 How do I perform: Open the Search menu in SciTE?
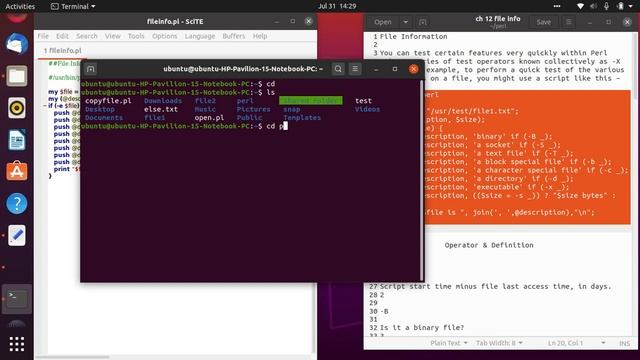[87, 36]
